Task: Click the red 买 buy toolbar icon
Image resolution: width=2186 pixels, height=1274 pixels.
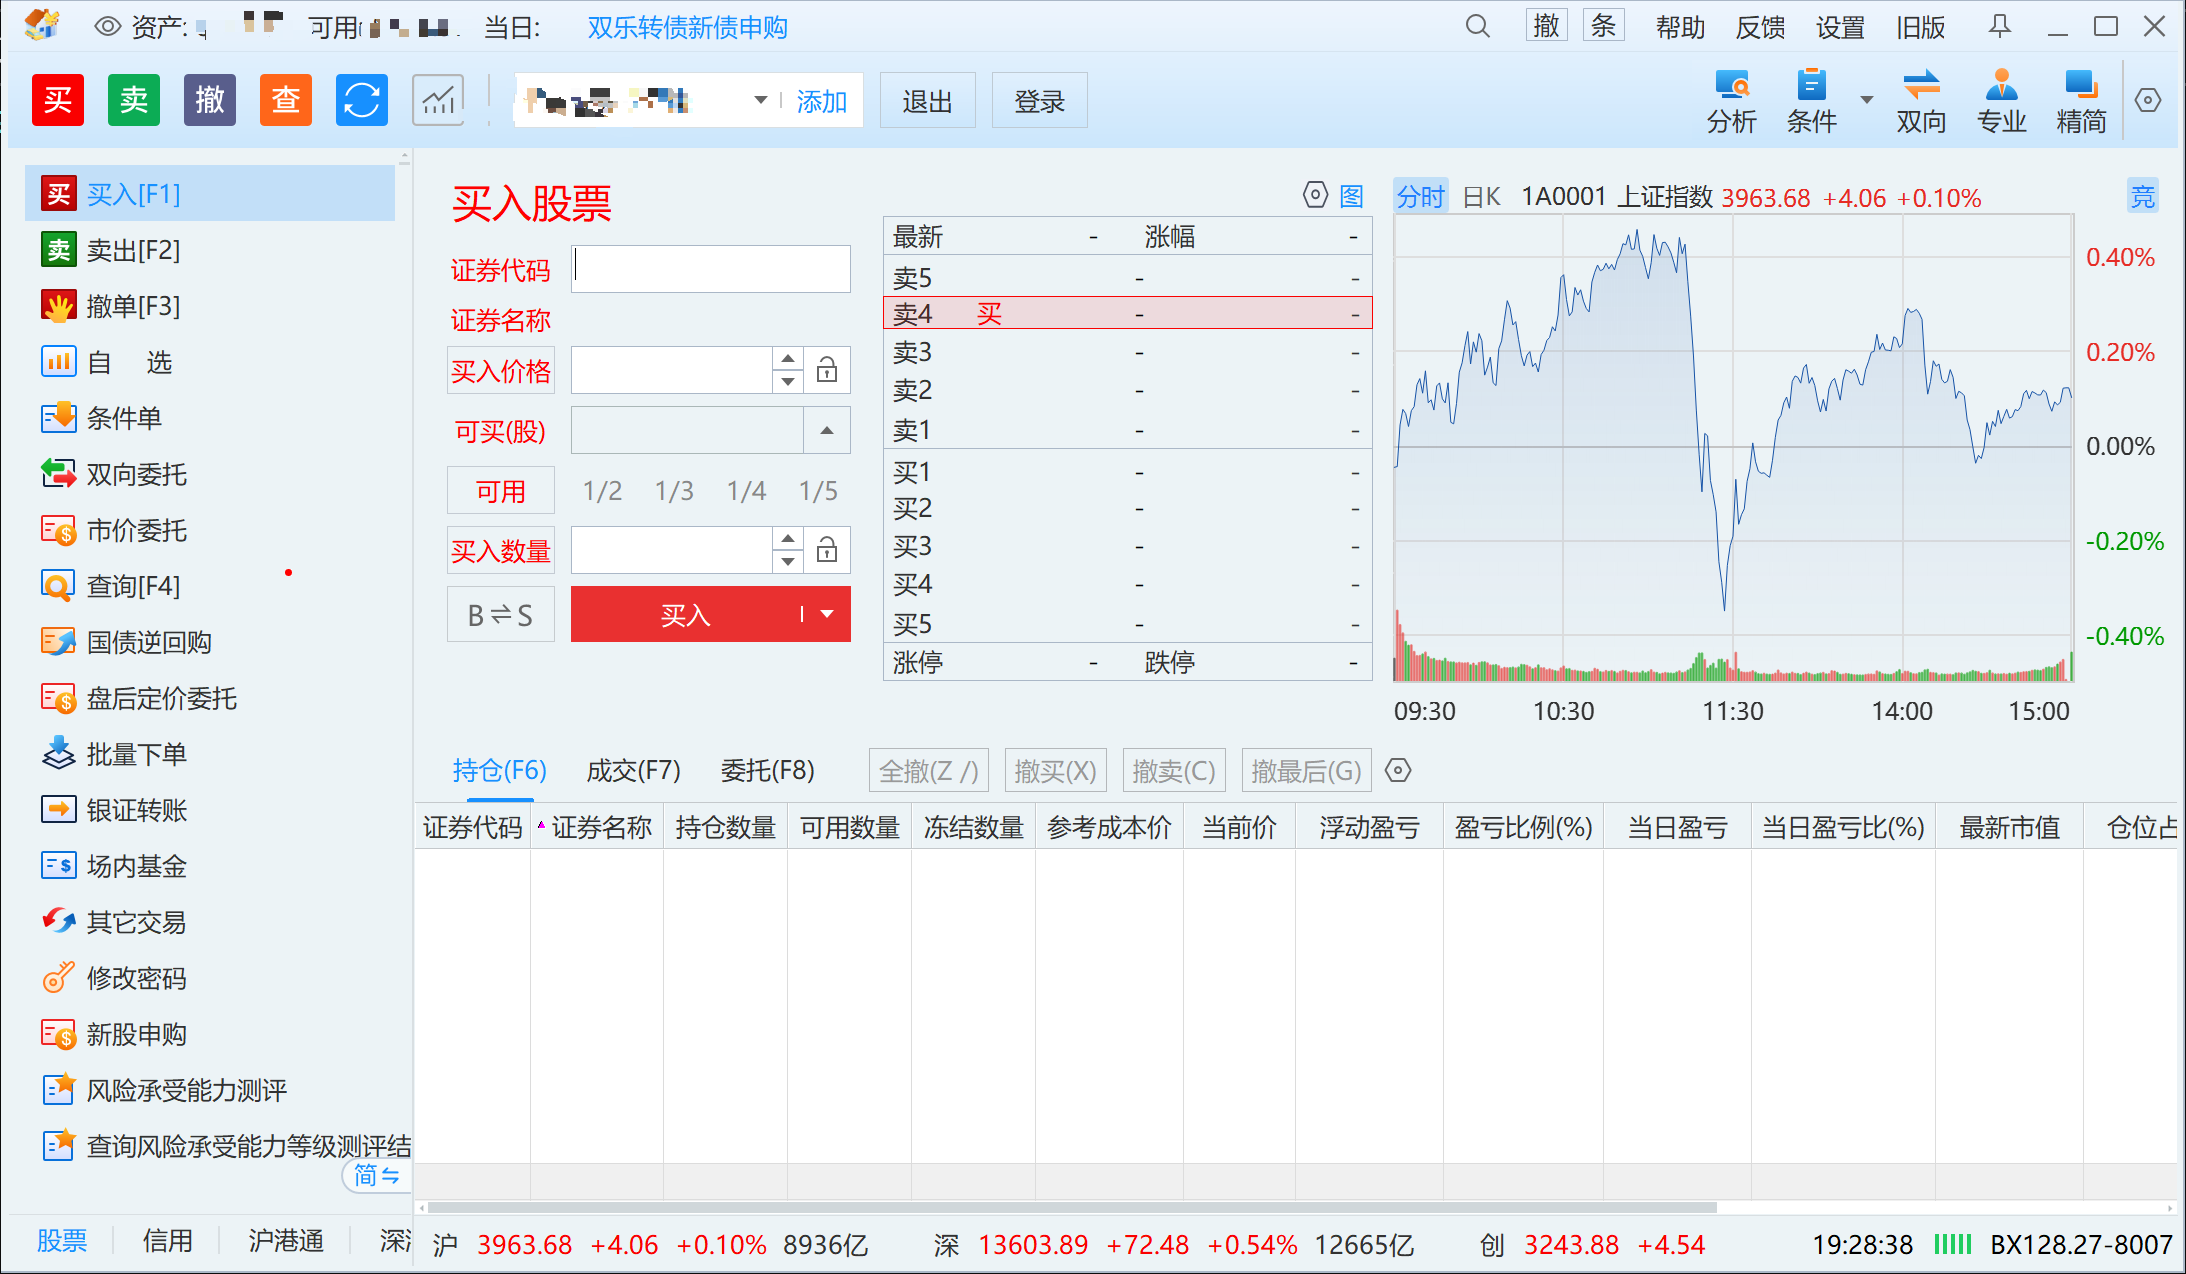Action: [57, 99]
